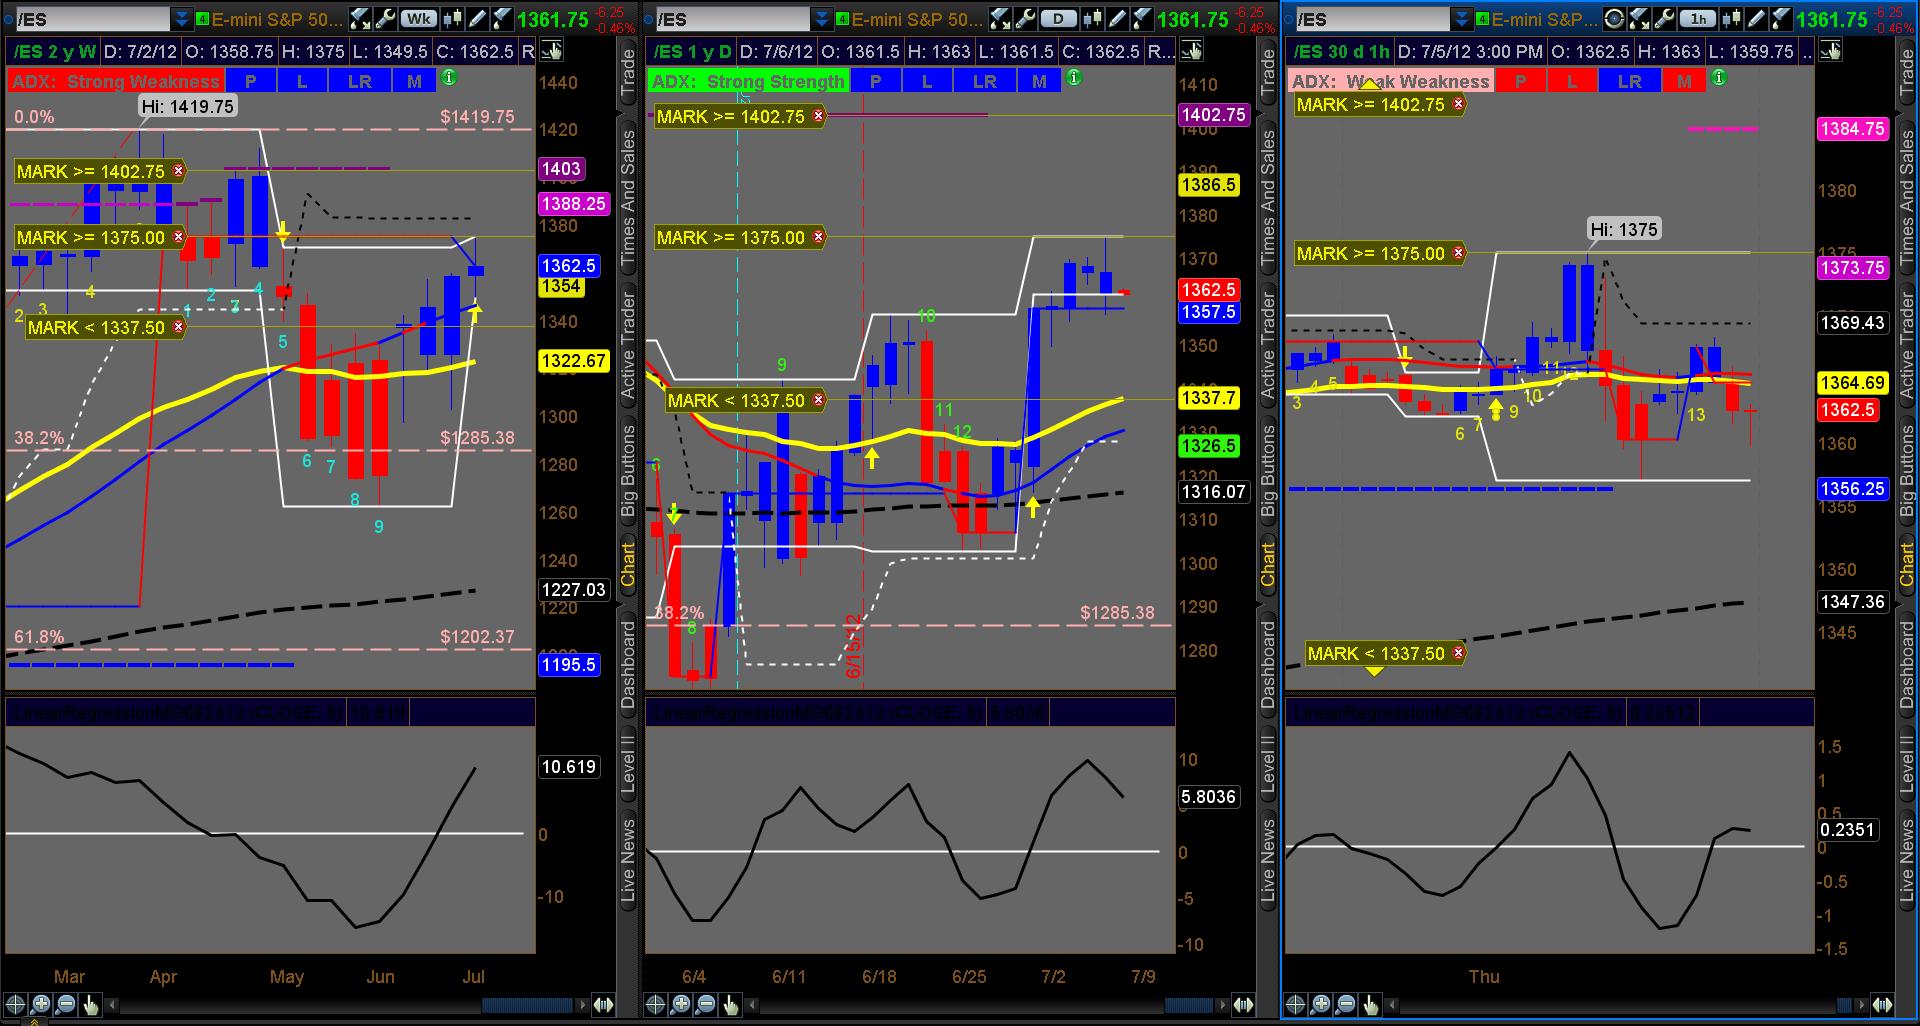Open Active Trader tab on daily chart sidebar
1920x1026 pixels.
tap(1268, 346)
